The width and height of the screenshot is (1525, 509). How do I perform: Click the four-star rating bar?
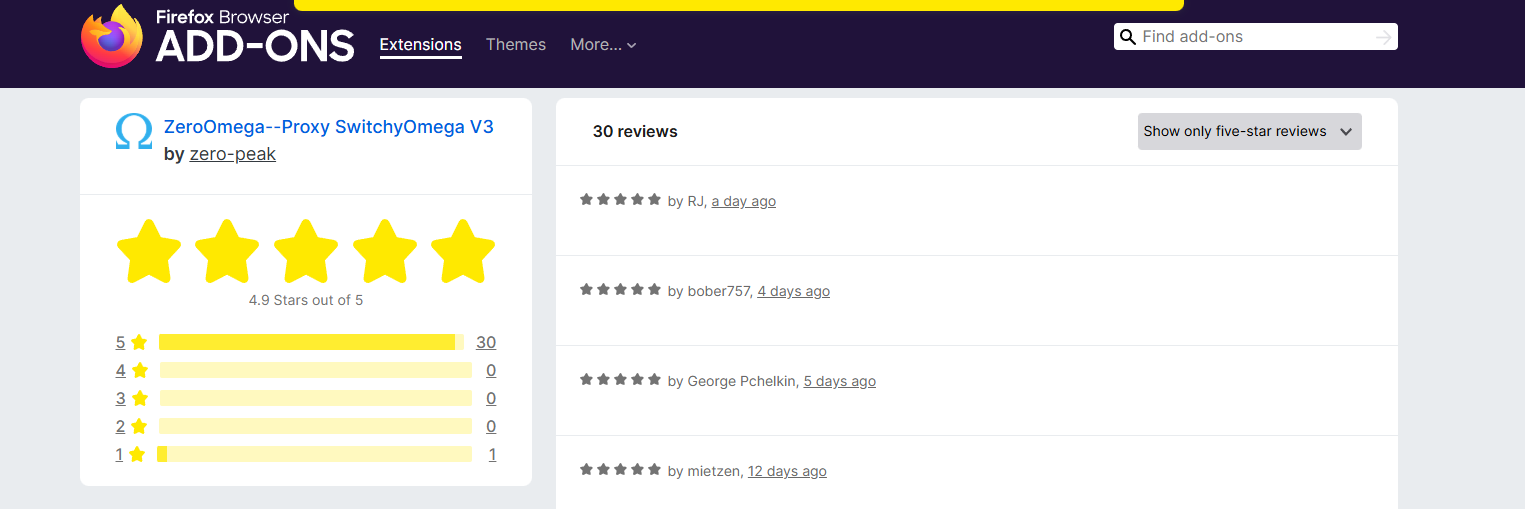pos(315,370)
